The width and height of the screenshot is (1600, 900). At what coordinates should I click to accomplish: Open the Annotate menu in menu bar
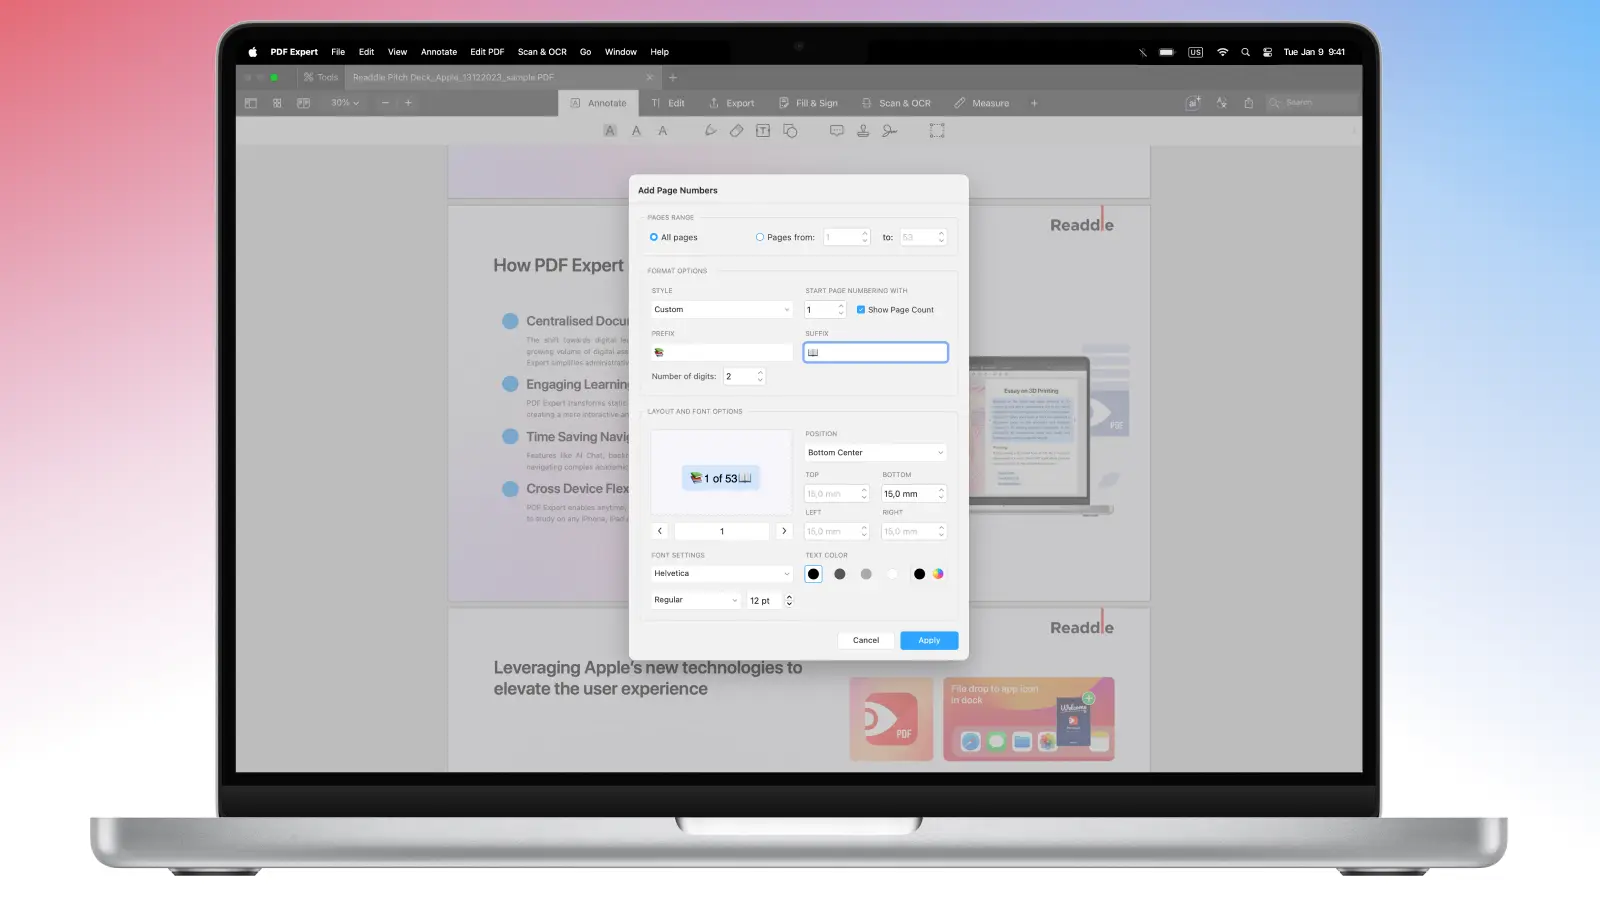click(x=438, y=52)
